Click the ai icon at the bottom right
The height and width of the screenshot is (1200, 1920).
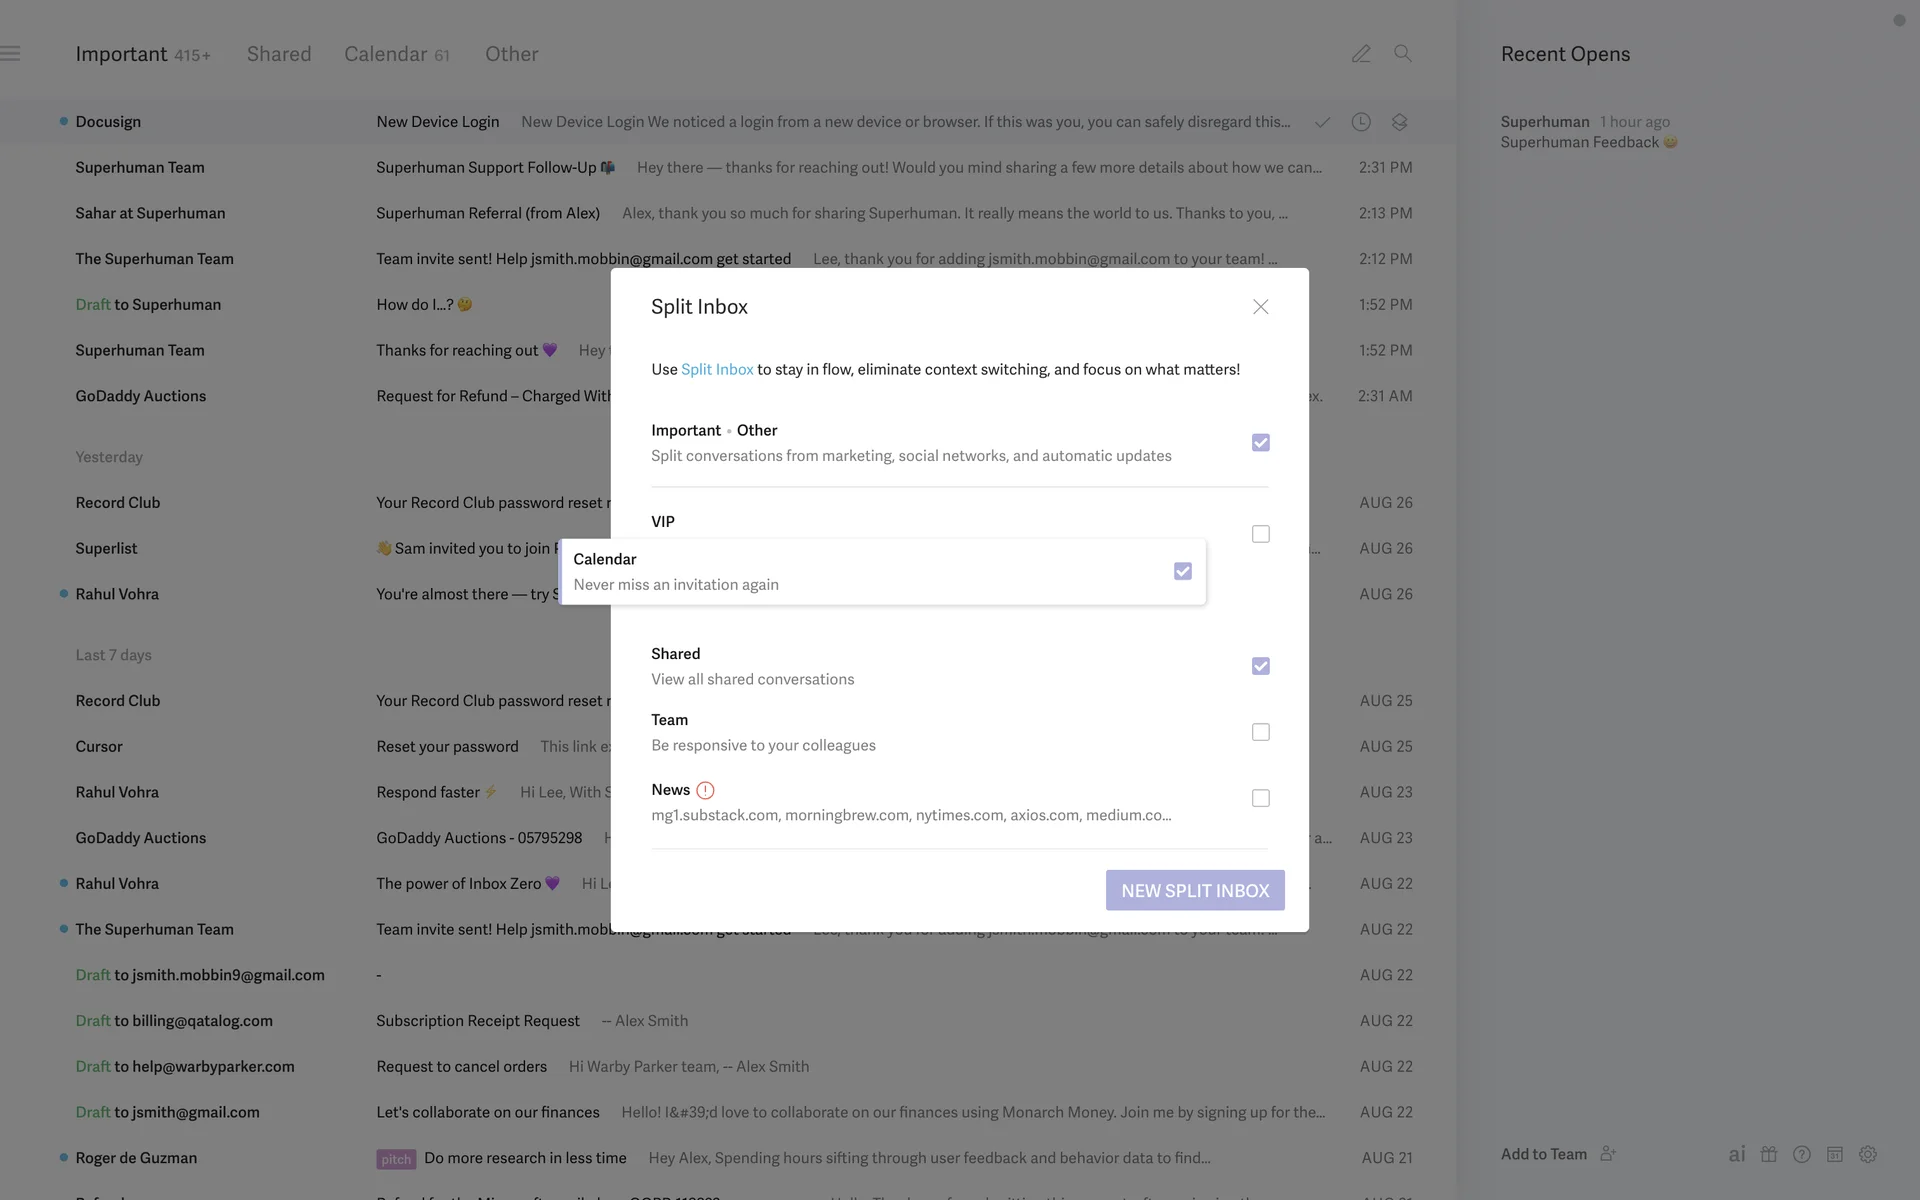pyautogui.click(x=1737, y=1154)
